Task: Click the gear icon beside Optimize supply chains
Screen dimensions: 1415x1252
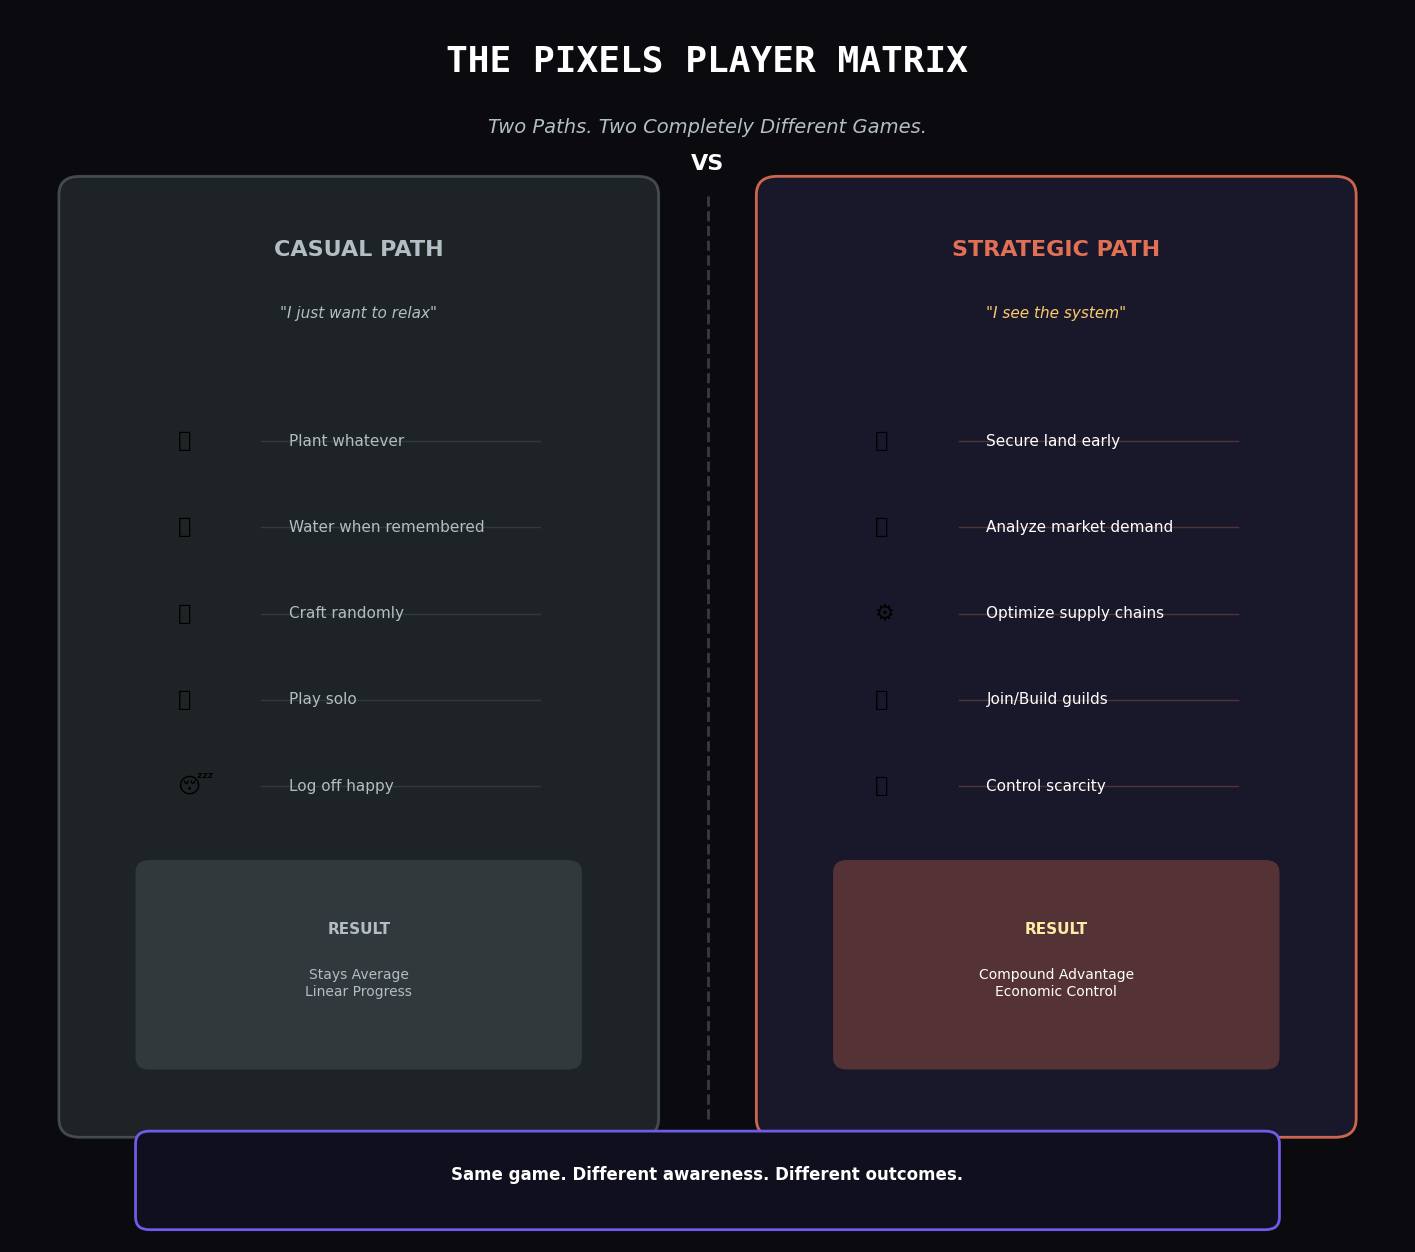Action: pyautogui.click(x=884, y=613)
